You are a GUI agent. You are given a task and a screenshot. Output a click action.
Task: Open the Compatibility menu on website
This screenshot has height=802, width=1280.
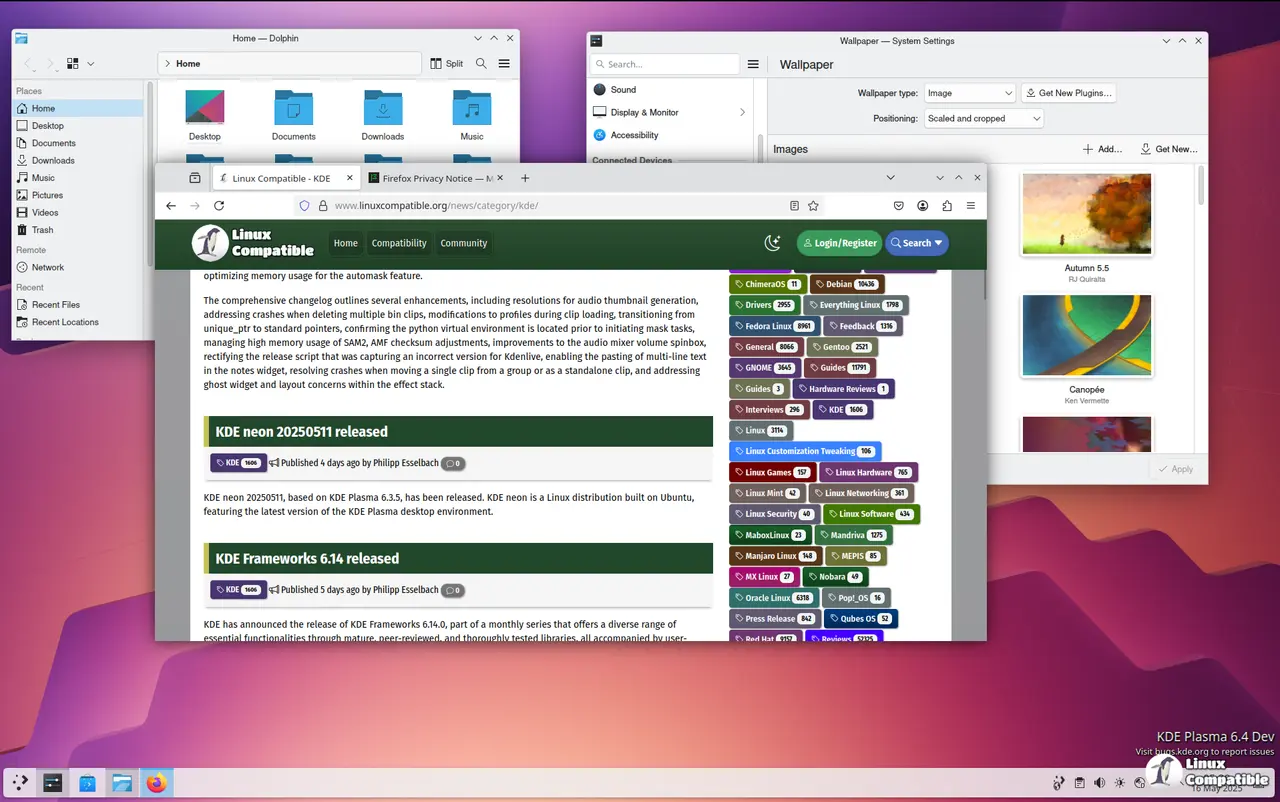(399, 243)
